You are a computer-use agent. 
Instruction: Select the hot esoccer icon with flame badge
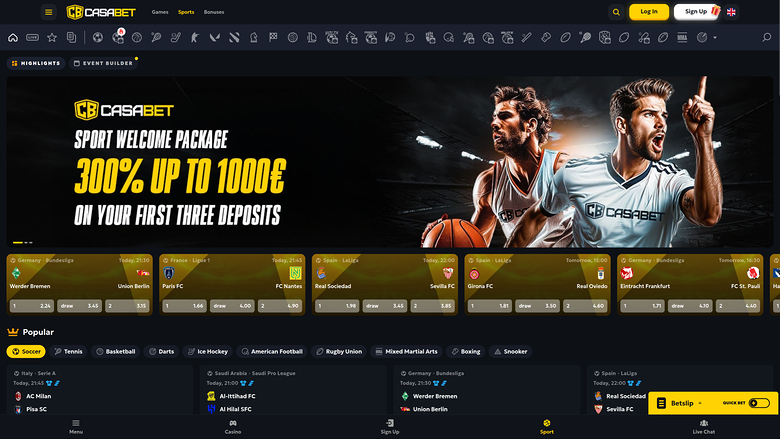point(118,37)
